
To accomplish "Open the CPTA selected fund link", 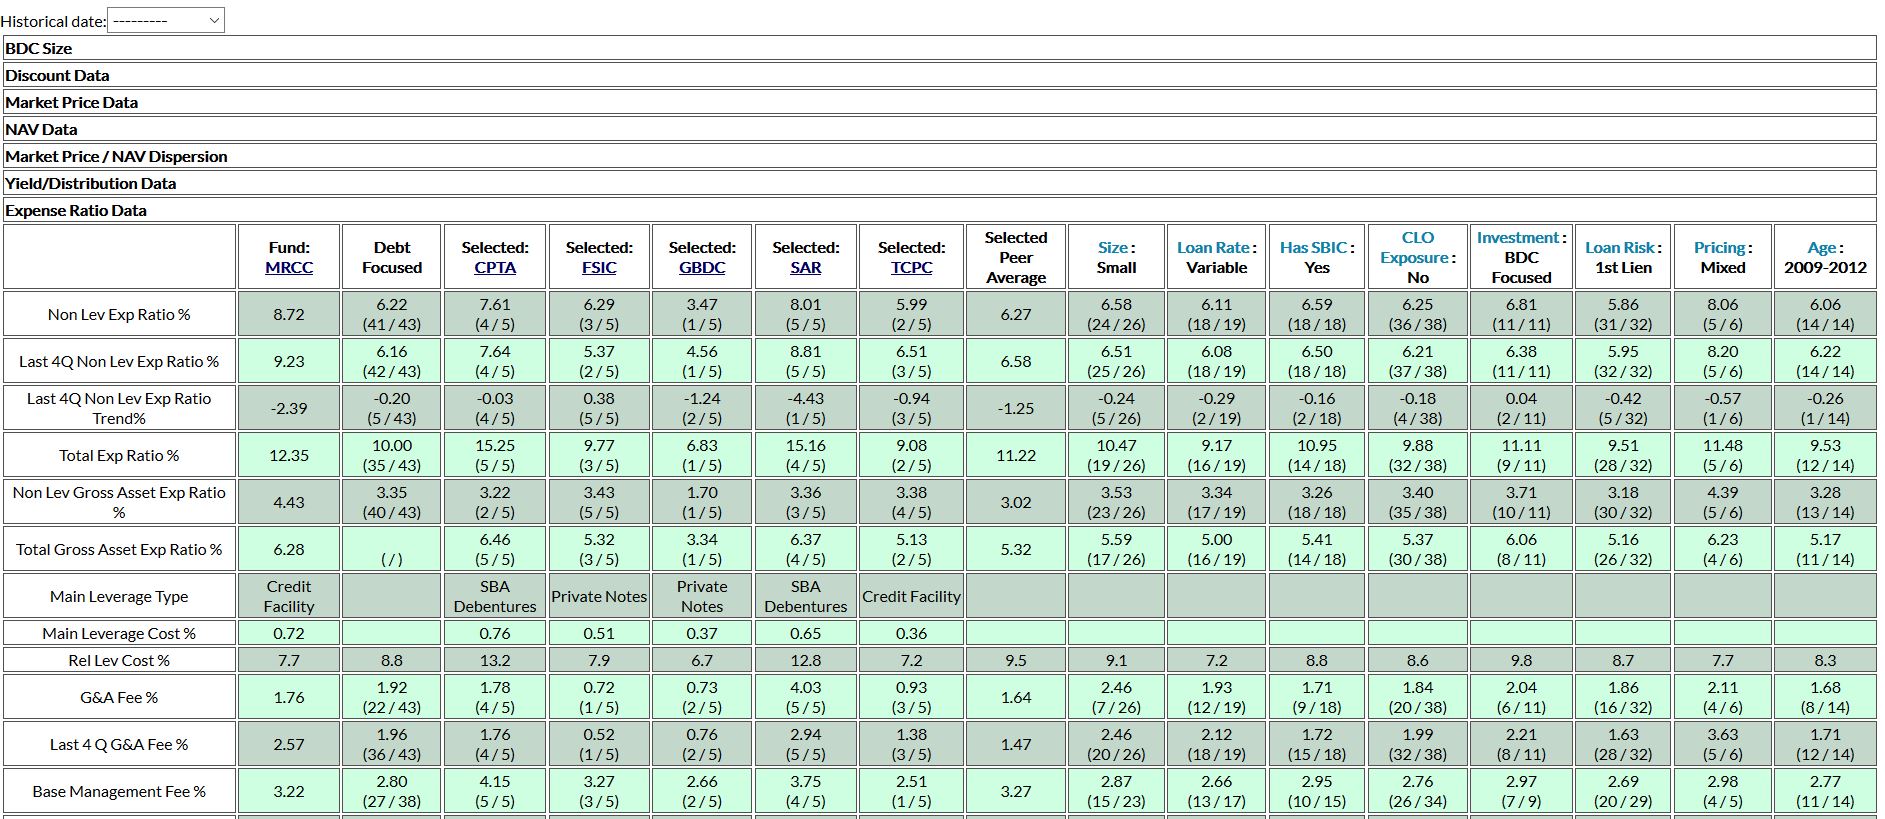I will point(495,268).
